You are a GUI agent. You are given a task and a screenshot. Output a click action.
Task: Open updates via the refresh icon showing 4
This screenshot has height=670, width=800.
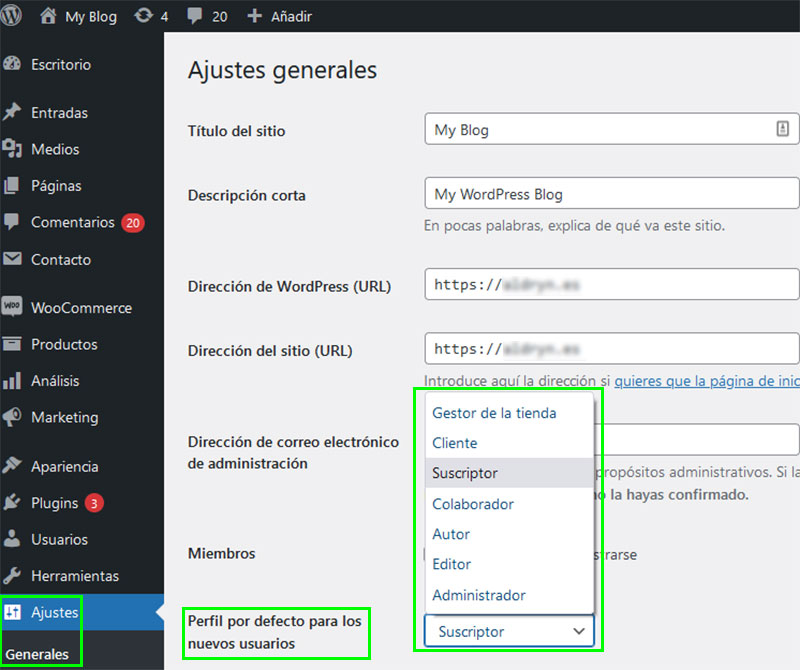149,16
